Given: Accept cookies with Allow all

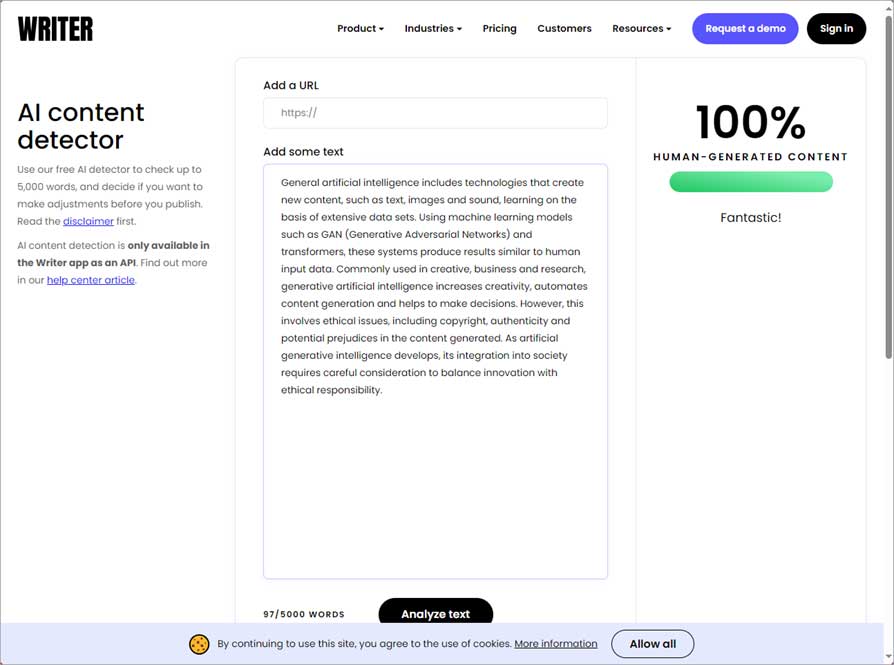Looking at the screenshot, I should [x=652, y=644].
